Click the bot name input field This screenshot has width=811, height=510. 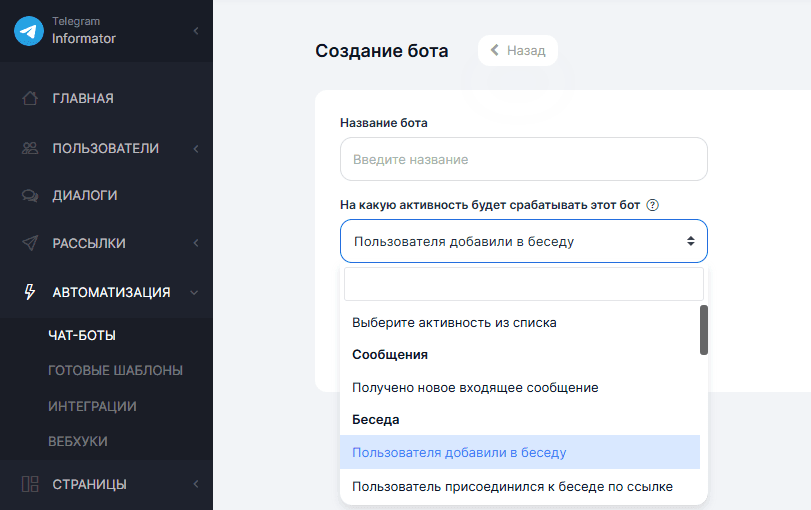click(523, 159)
